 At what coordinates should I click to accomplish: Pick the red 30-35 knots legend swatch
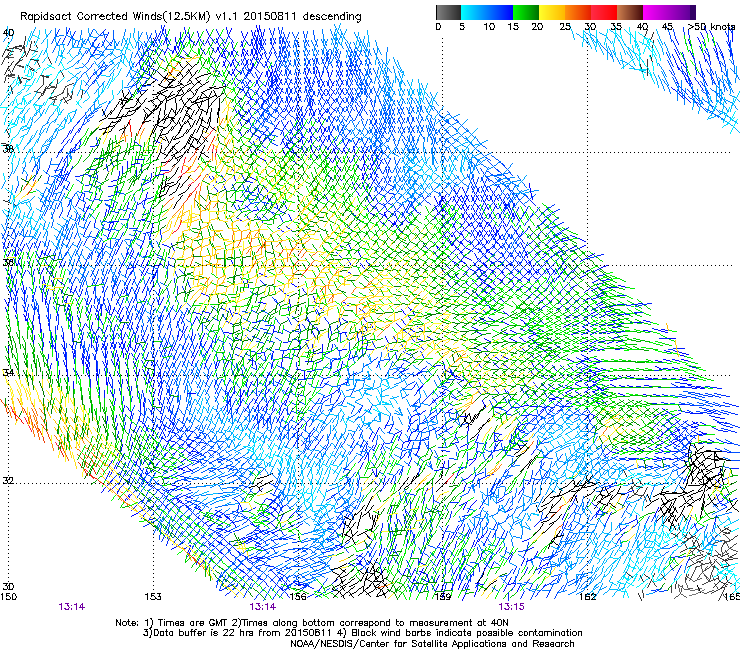[x=604, y=12]
